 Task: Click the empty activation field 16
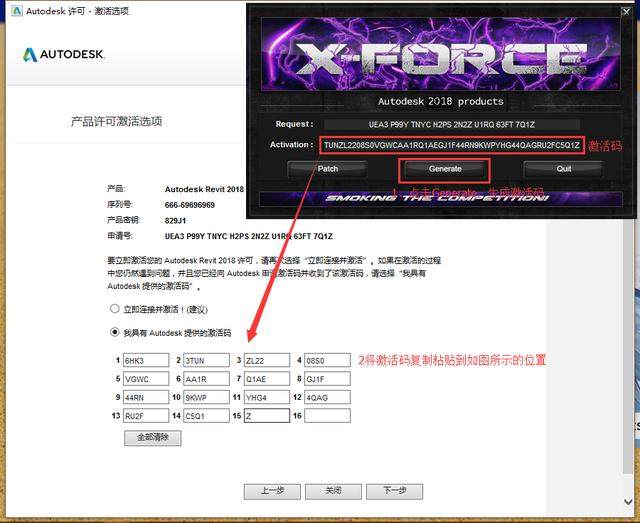327,416
